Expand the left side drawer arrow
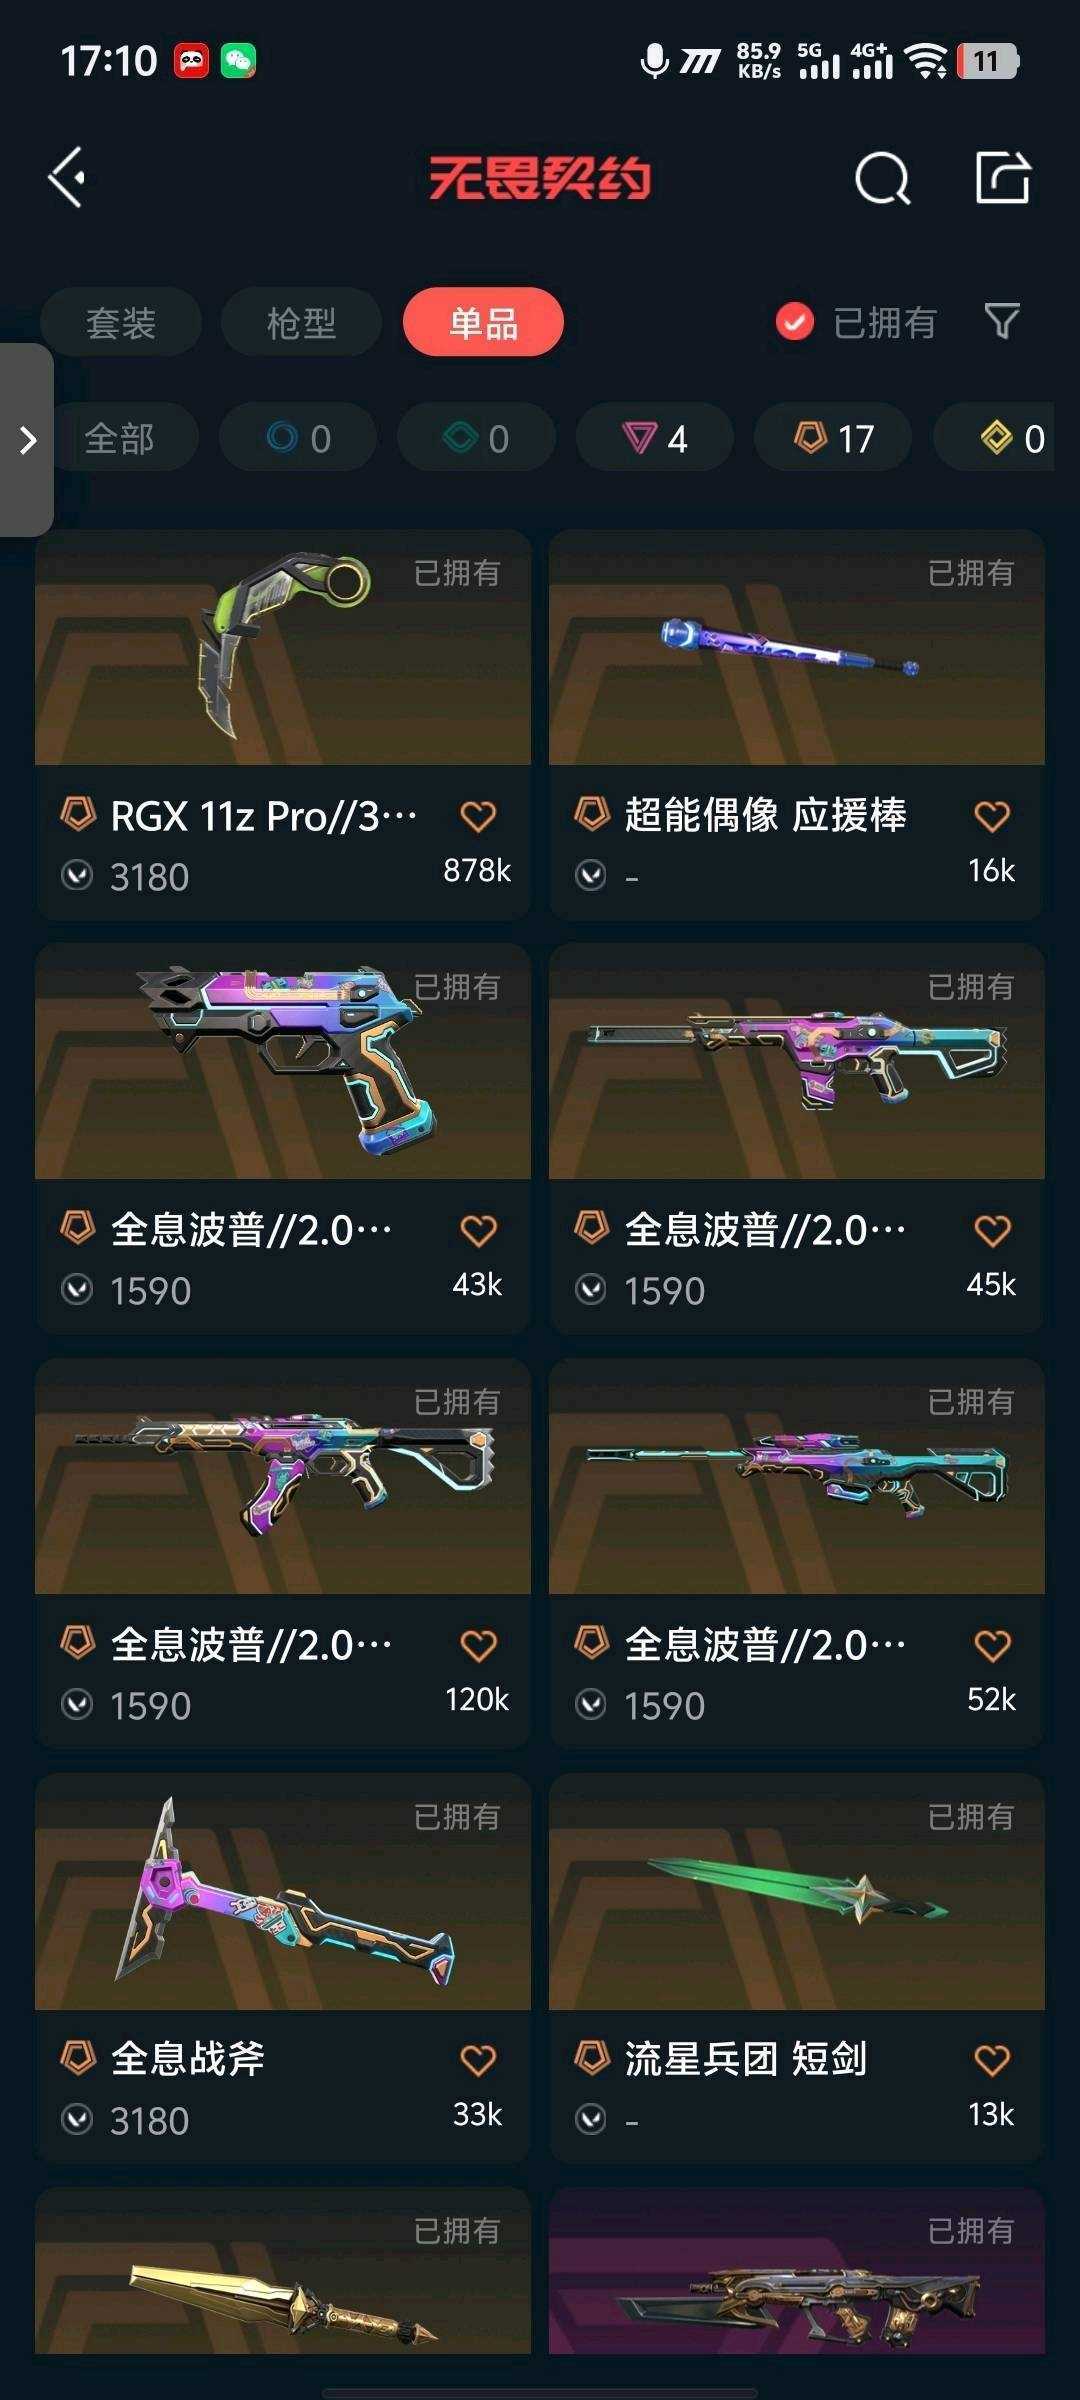Screen dimensions: 1080x2400 27,440
